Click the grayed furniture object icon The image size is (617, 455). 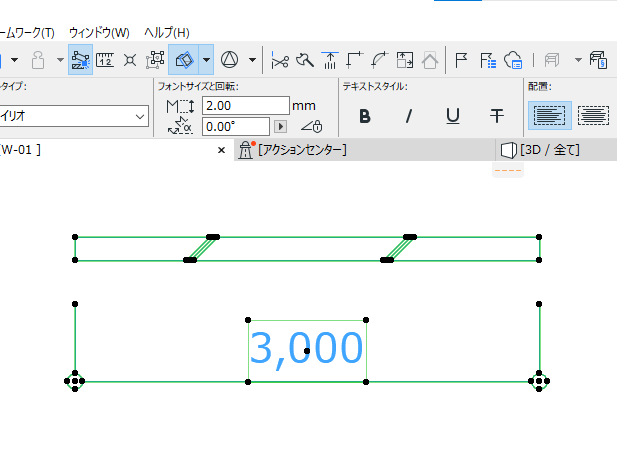[552, 60]
